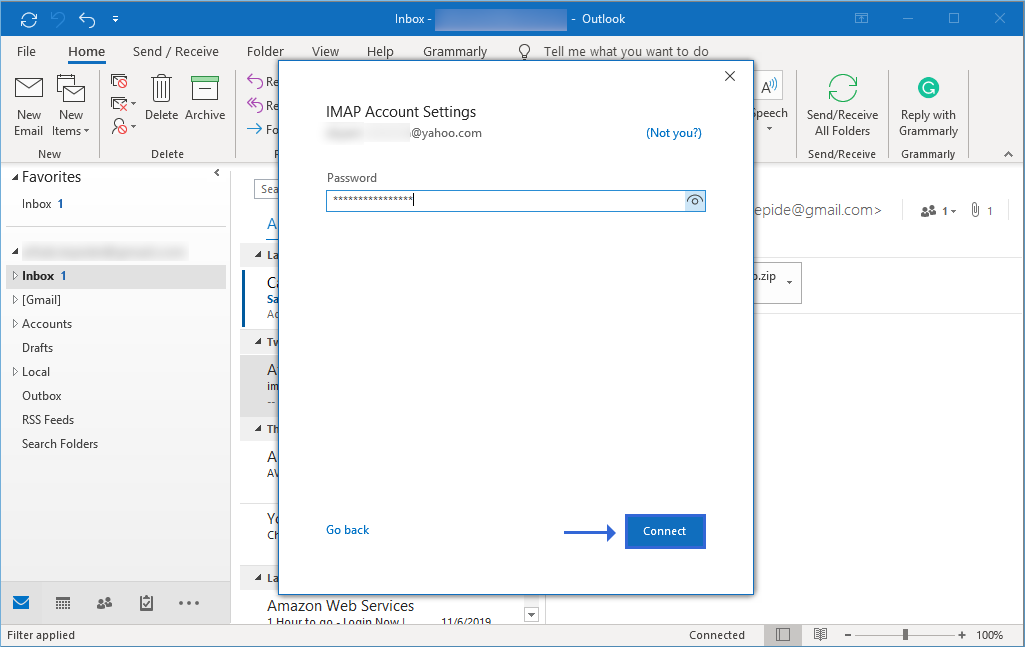Open the View tab
Image resolution: width=1025 pixels, height=647 pixels.
(x=325, y=52)
